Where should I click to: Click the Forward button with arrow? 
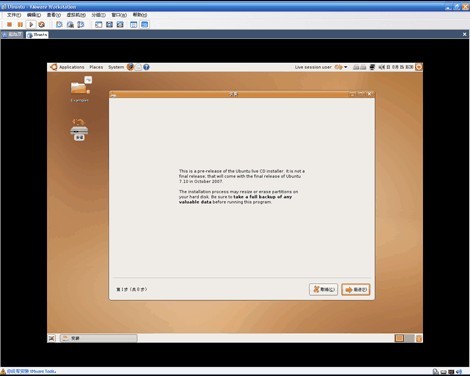[x=356, y=289]
